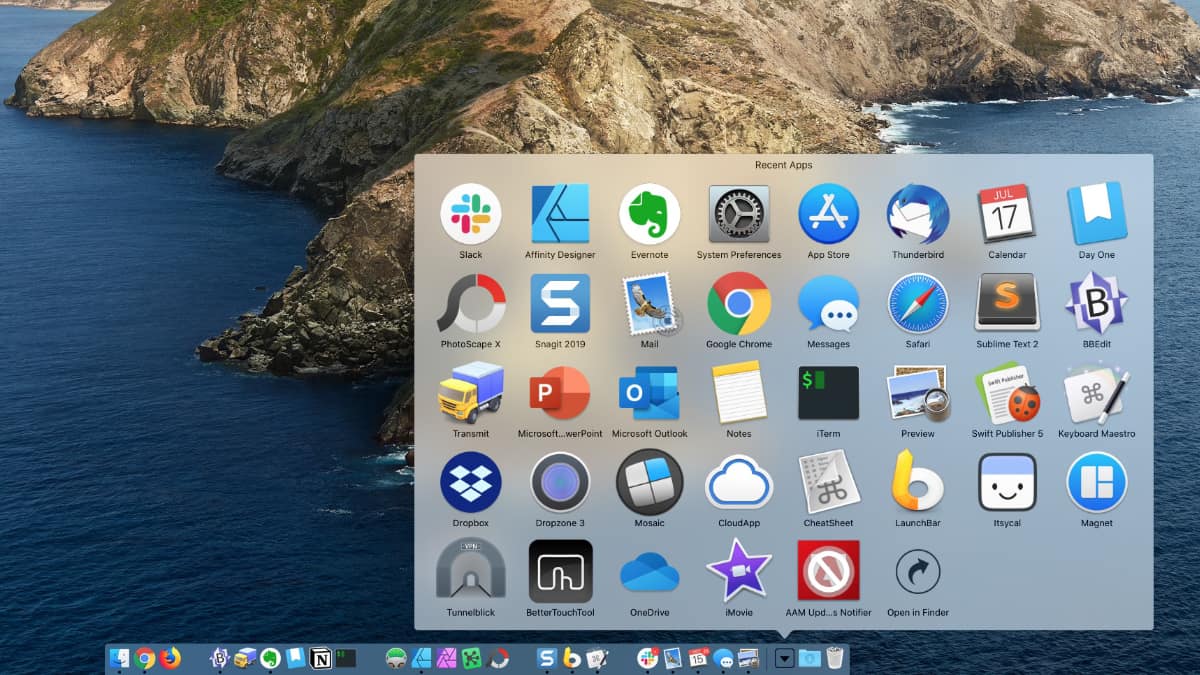Open Dropbox
The height and width of the screenshot is (675, 1200).
click(471, 482)
